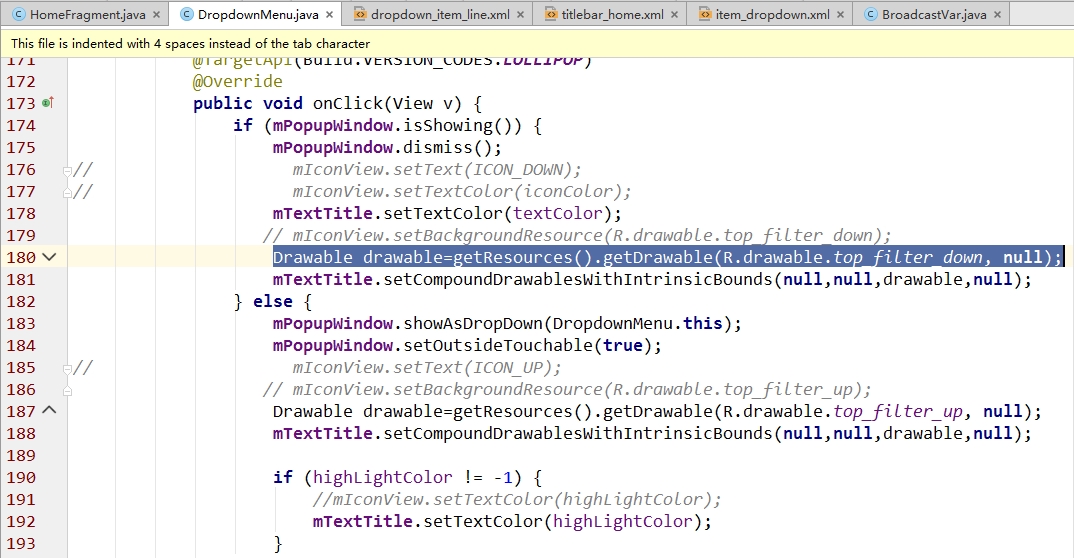Click line number 172 in gutter
Viewport: 1074px width, 558px height.
[21, 81]
